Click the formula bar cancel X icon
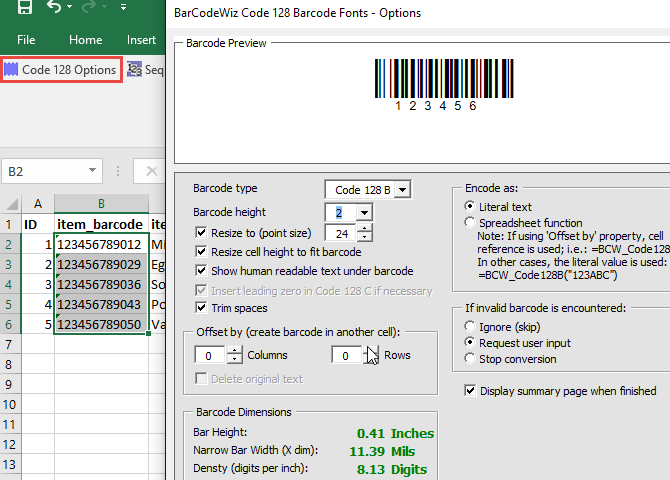The height and width of the screenshot is (480, 670). click(151, 171)
